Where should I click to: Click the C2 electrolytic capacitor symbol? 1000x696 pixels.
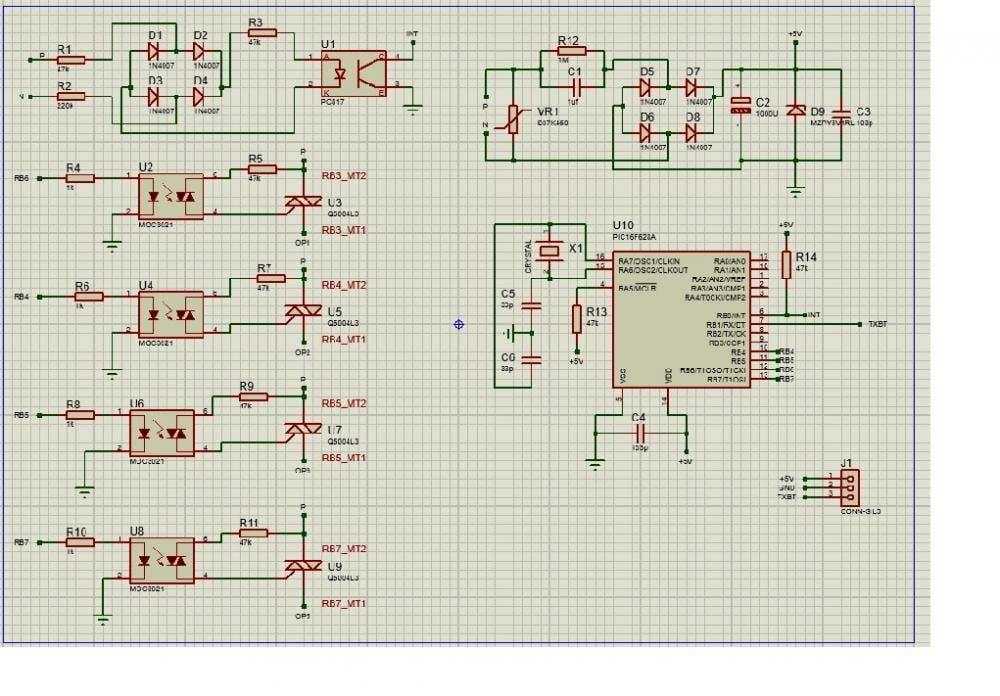(x=740, y=108)
